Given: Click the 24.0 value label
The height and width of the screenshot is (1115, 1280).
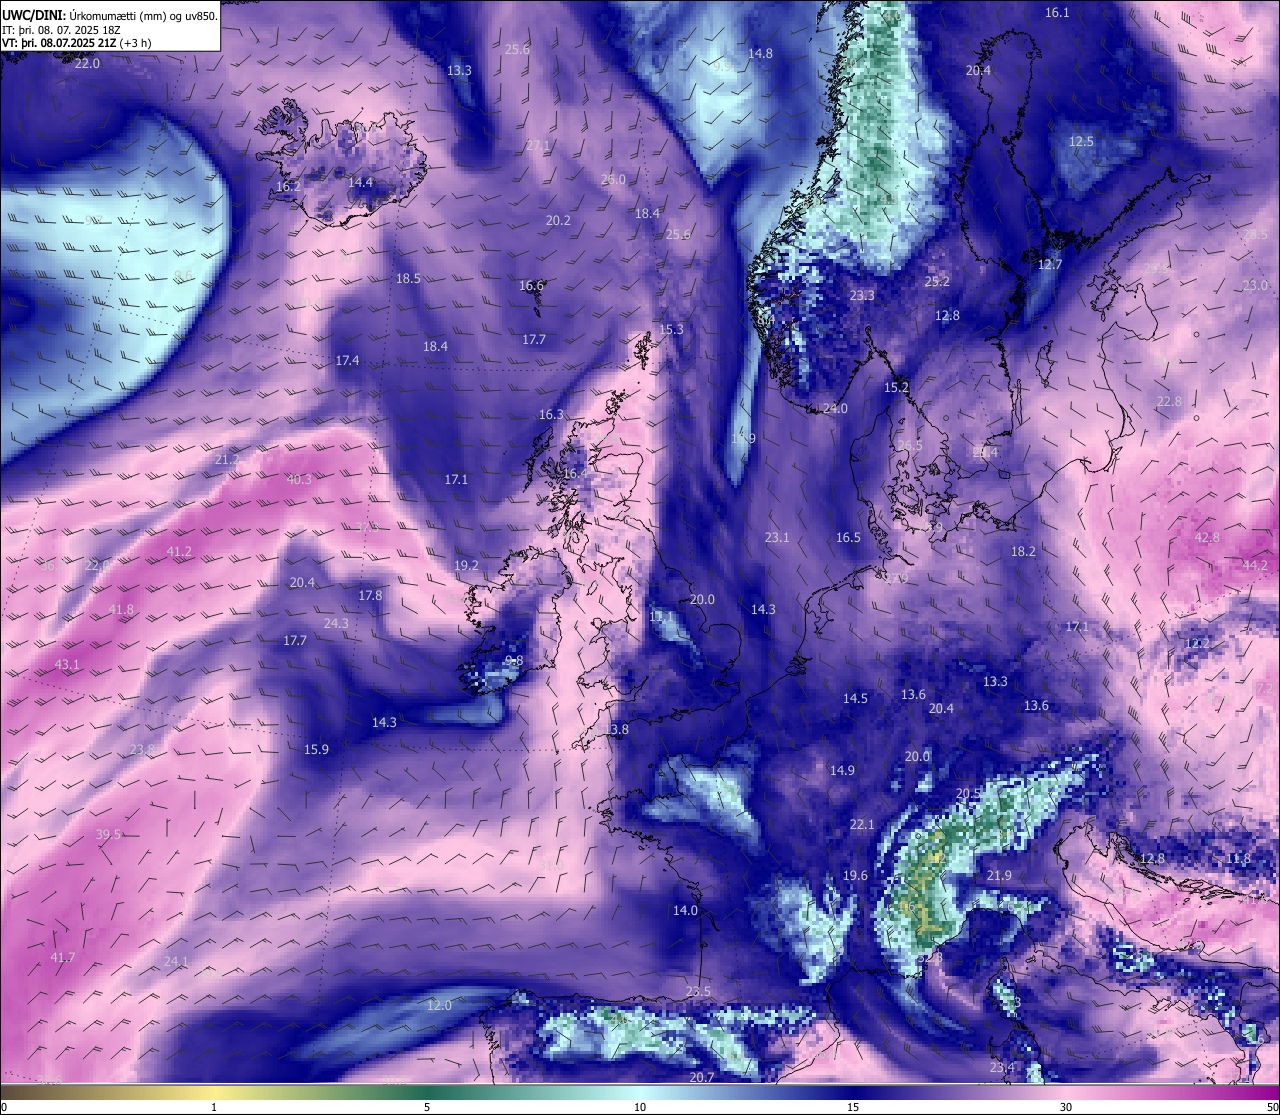Looking at the screenshot, I should point(835,408).
